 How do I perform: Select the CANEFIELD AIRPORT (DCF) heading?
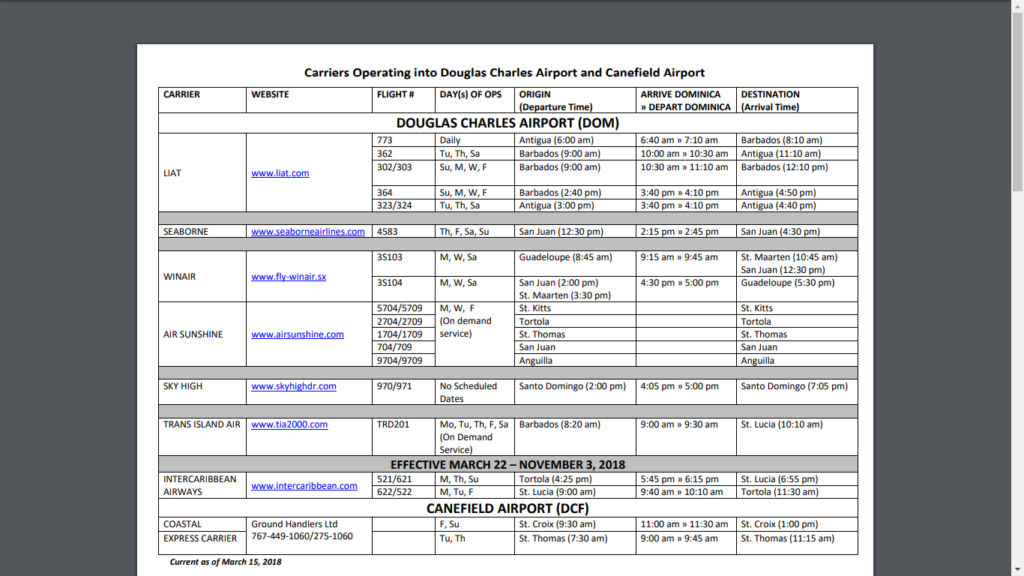[507, 508]
